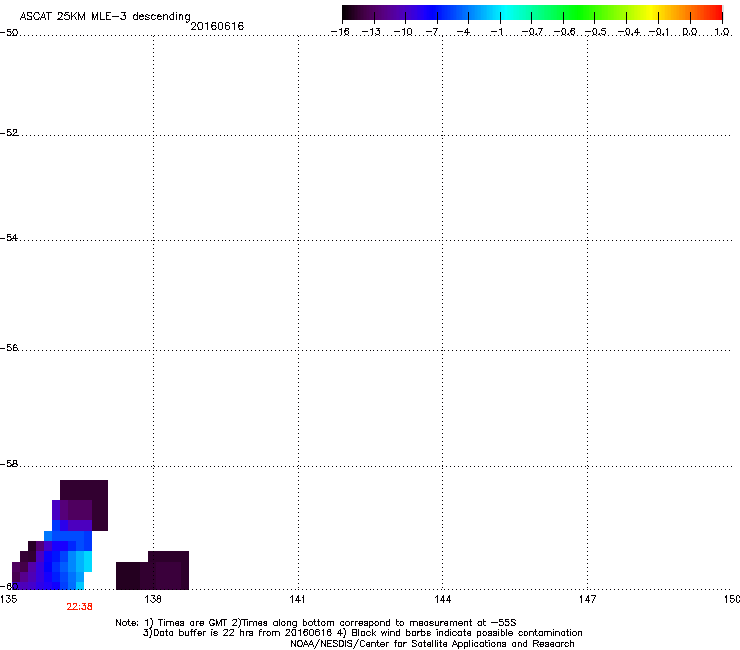Click the 135 longitude axis label
The width and height of the screenshot is (740, 650).
click(x=8, y=599)
